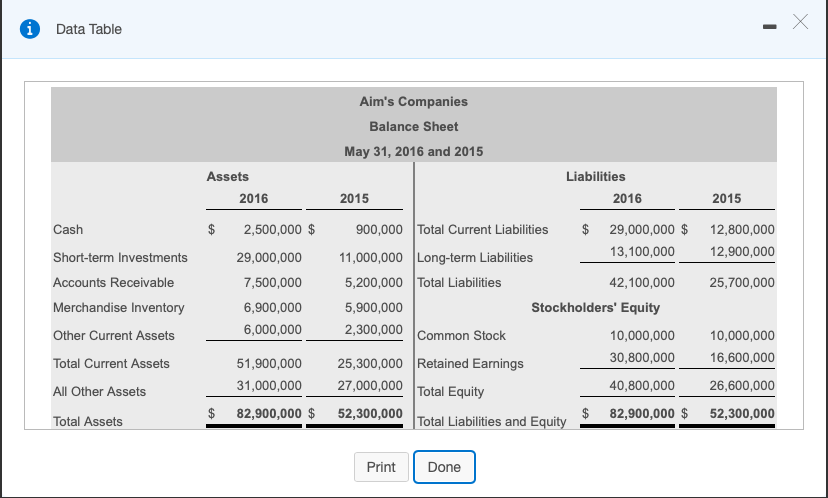
Task: Click the Stockholders' Equity heading
Action: pos(596,307)
